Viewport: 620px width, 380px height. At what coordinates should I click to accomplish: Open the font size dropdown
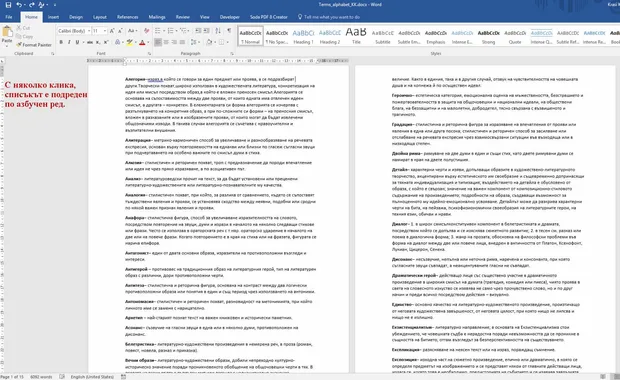tap(105, 31)
